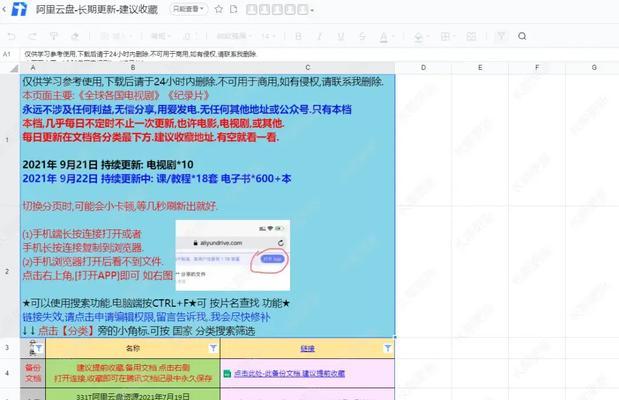
Task: Select column E header
Action: pyautogui.click(x=480, y=68)
